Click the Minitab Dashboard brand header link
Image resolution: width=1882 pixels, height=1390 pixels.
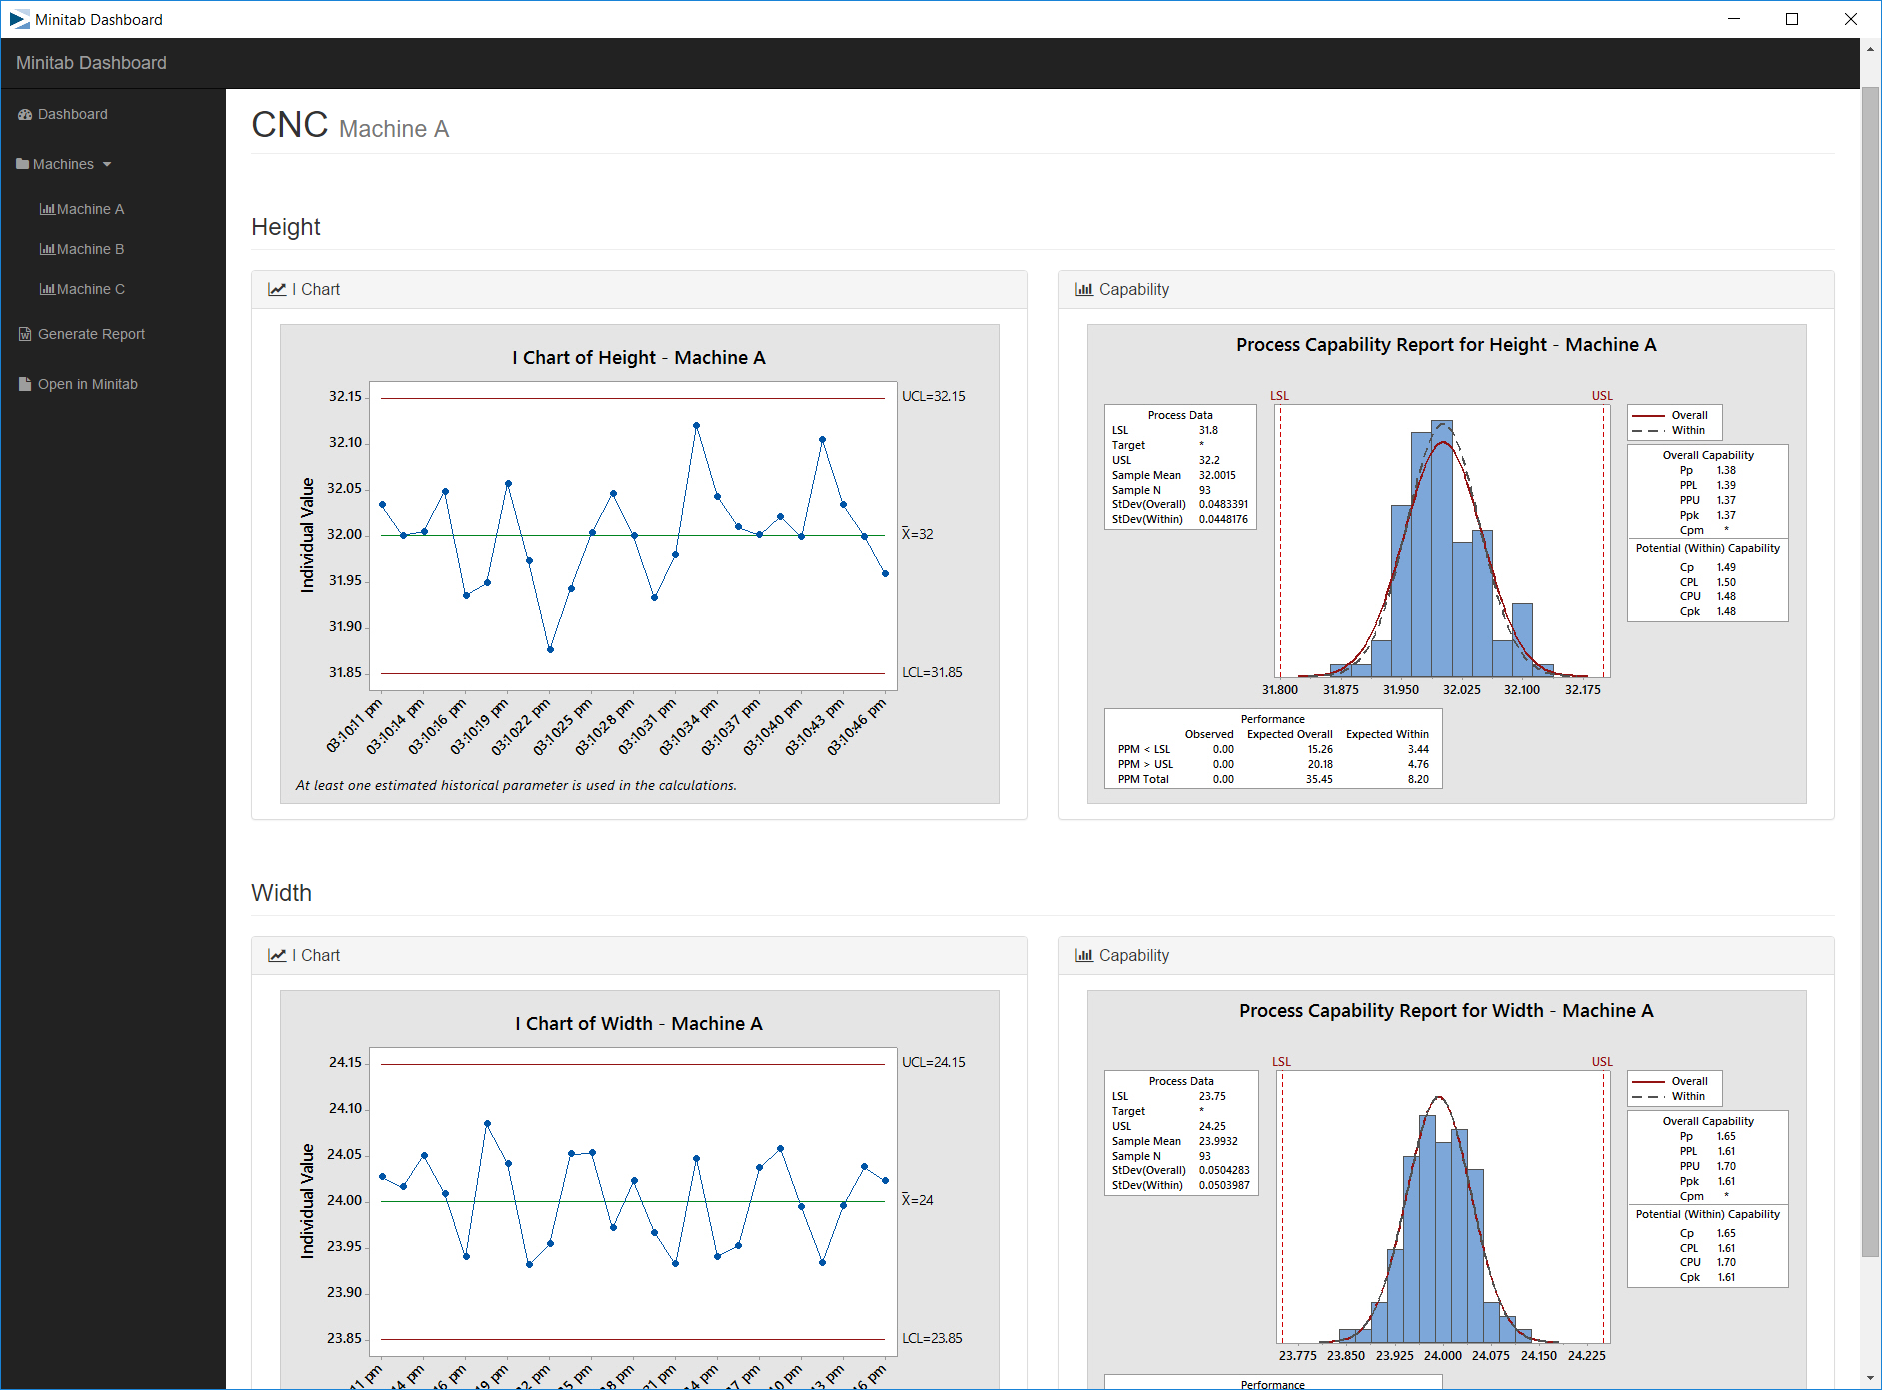click(91, 63)
